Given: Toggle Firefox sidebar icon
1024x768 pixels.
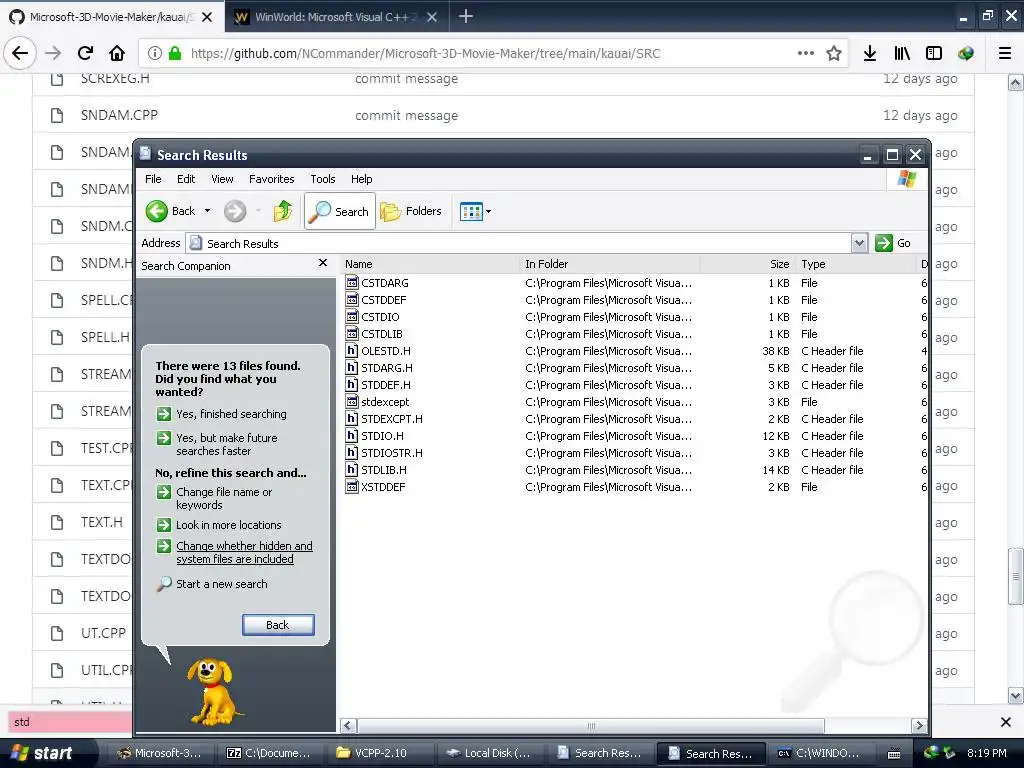Looking at the screenshot, I should [x=934, y=53].
